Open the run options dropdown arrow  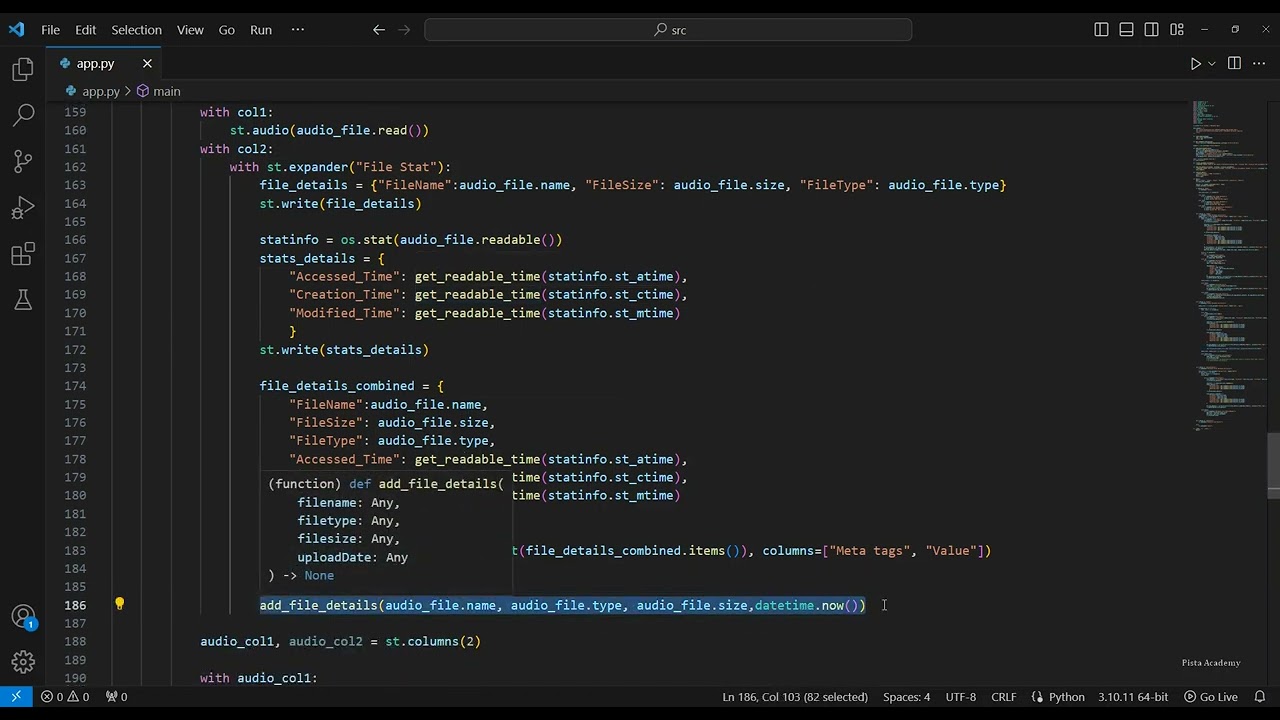[1212, 63]
